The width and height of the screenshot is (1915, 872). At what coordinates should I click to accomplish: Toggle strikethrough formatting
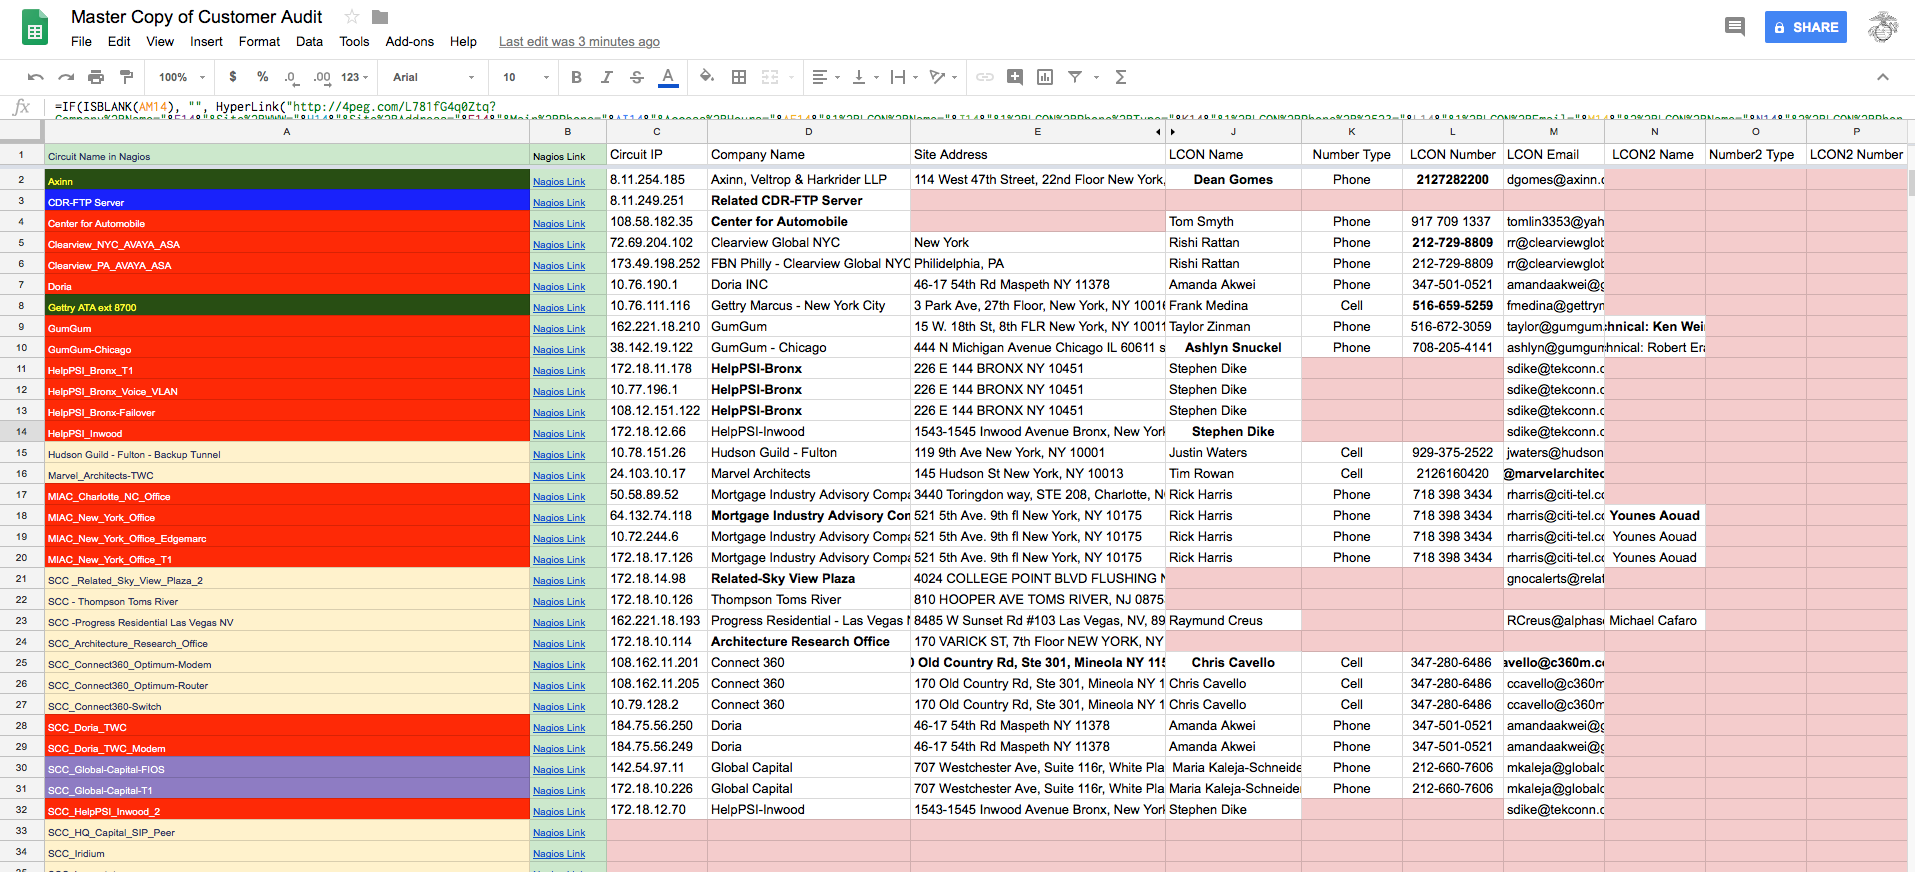636,77
